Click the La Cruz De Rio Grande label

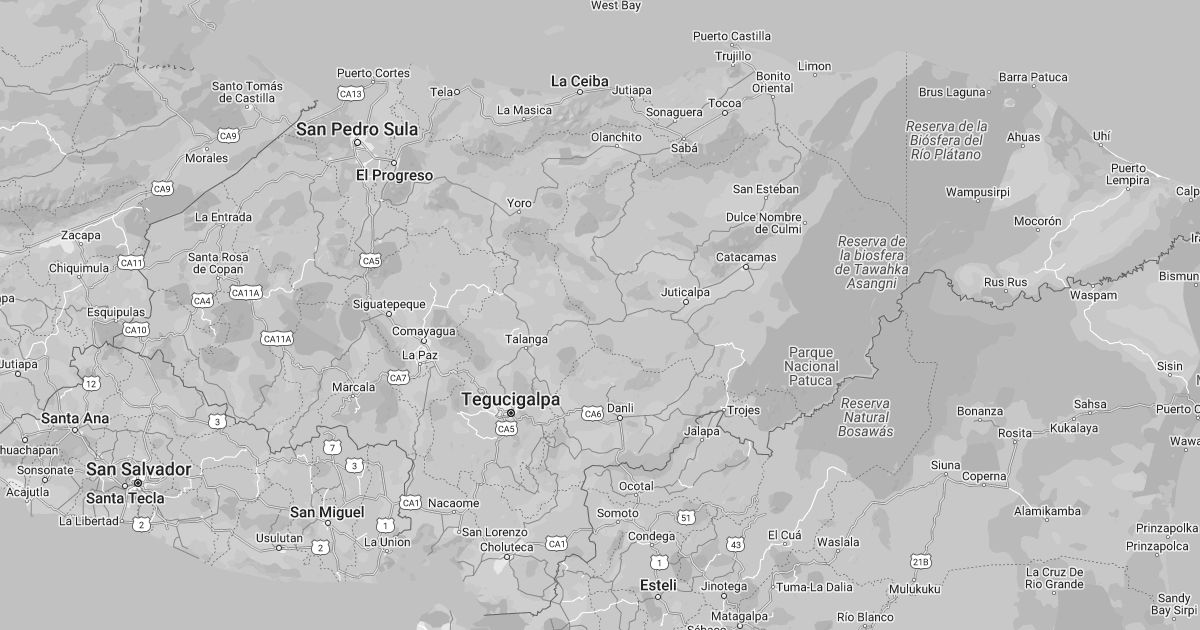click(1055, 578)
